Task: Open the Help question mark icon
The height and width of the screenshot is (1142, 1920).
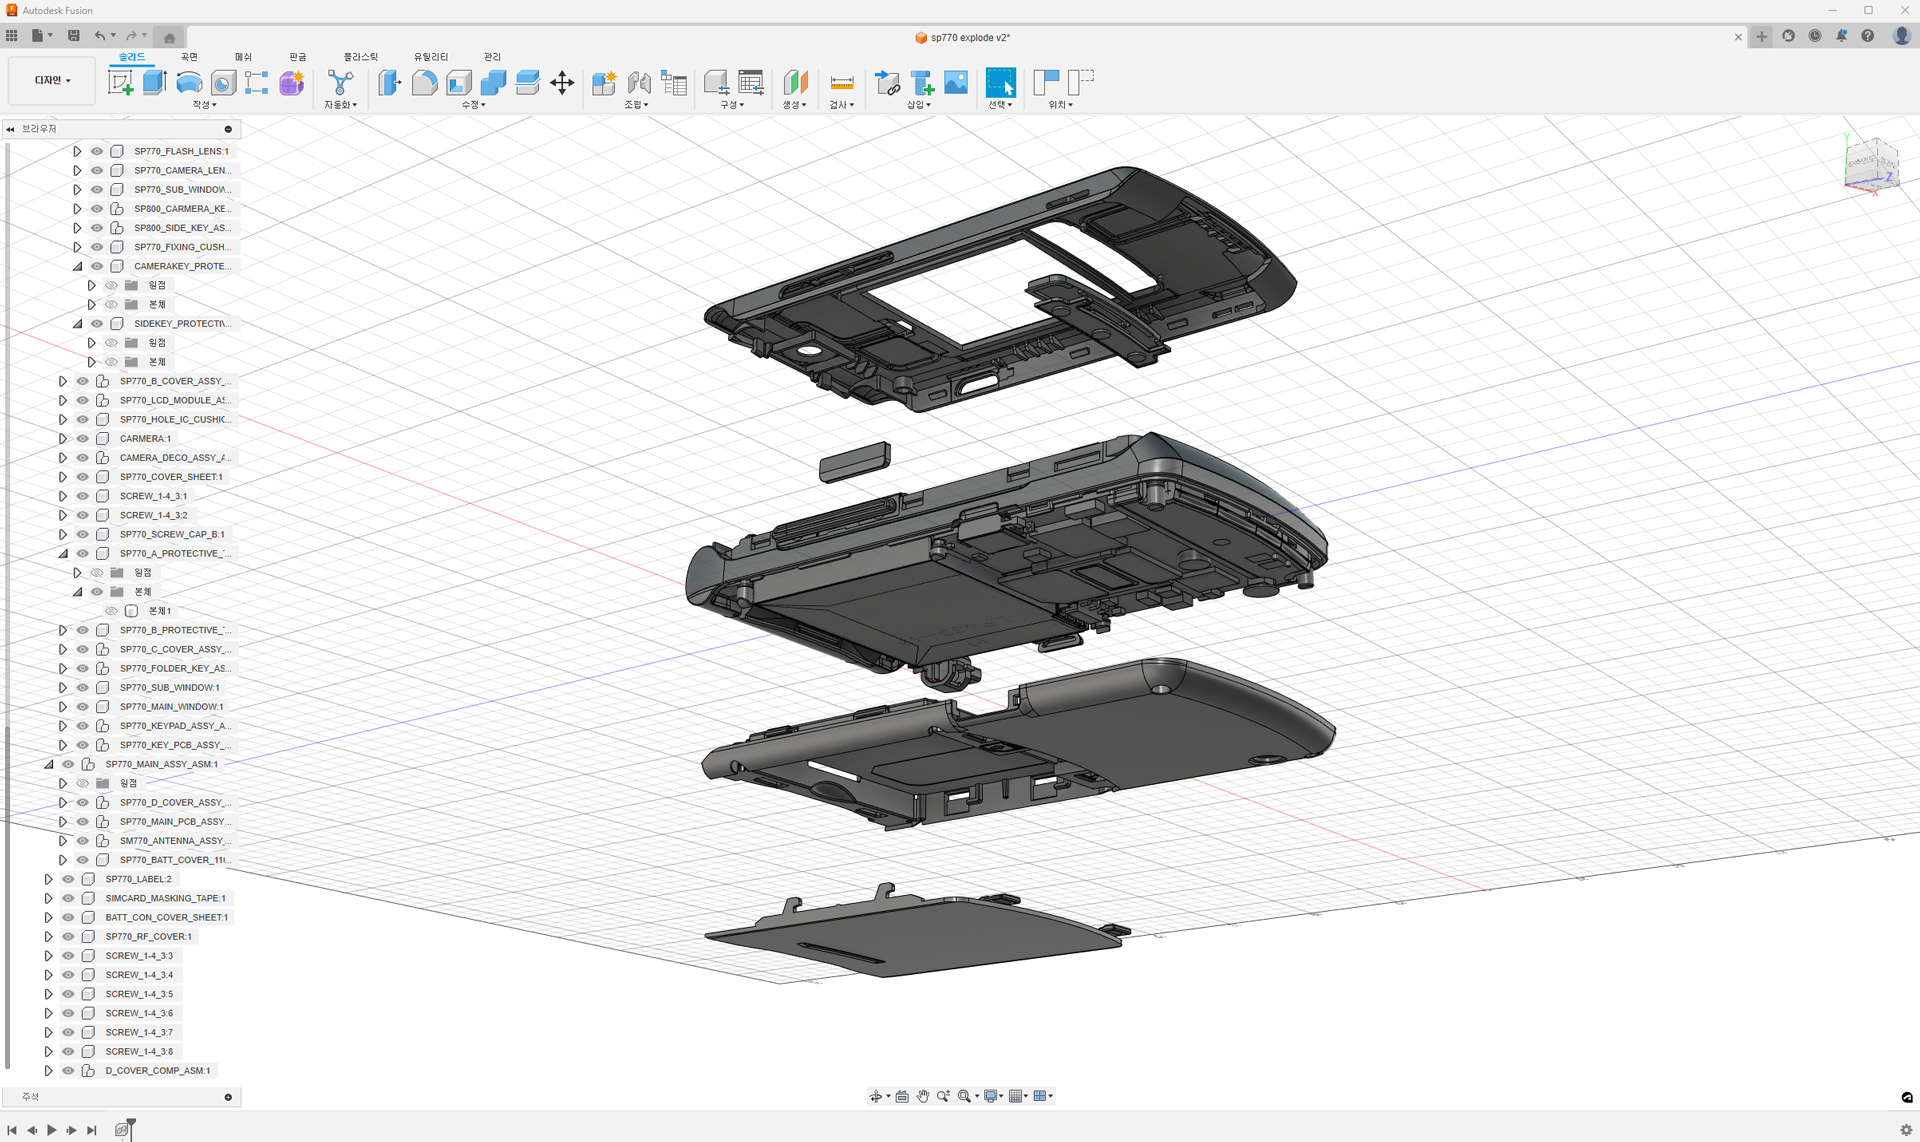Action: coord(1867,36)
